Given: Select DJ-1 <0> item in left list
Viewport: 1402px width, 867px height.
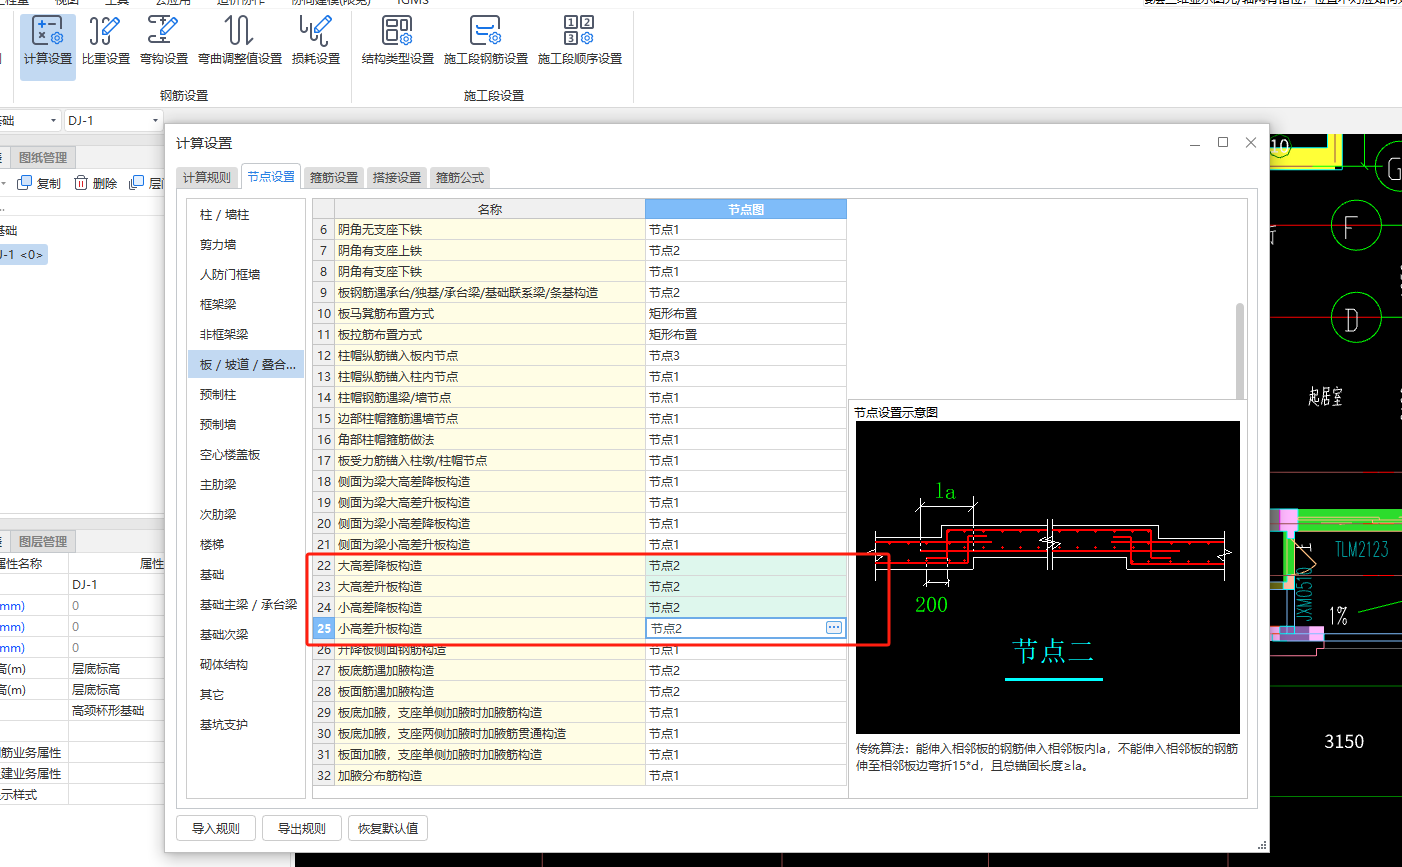Looking at the screenshot, I should 22,255.
